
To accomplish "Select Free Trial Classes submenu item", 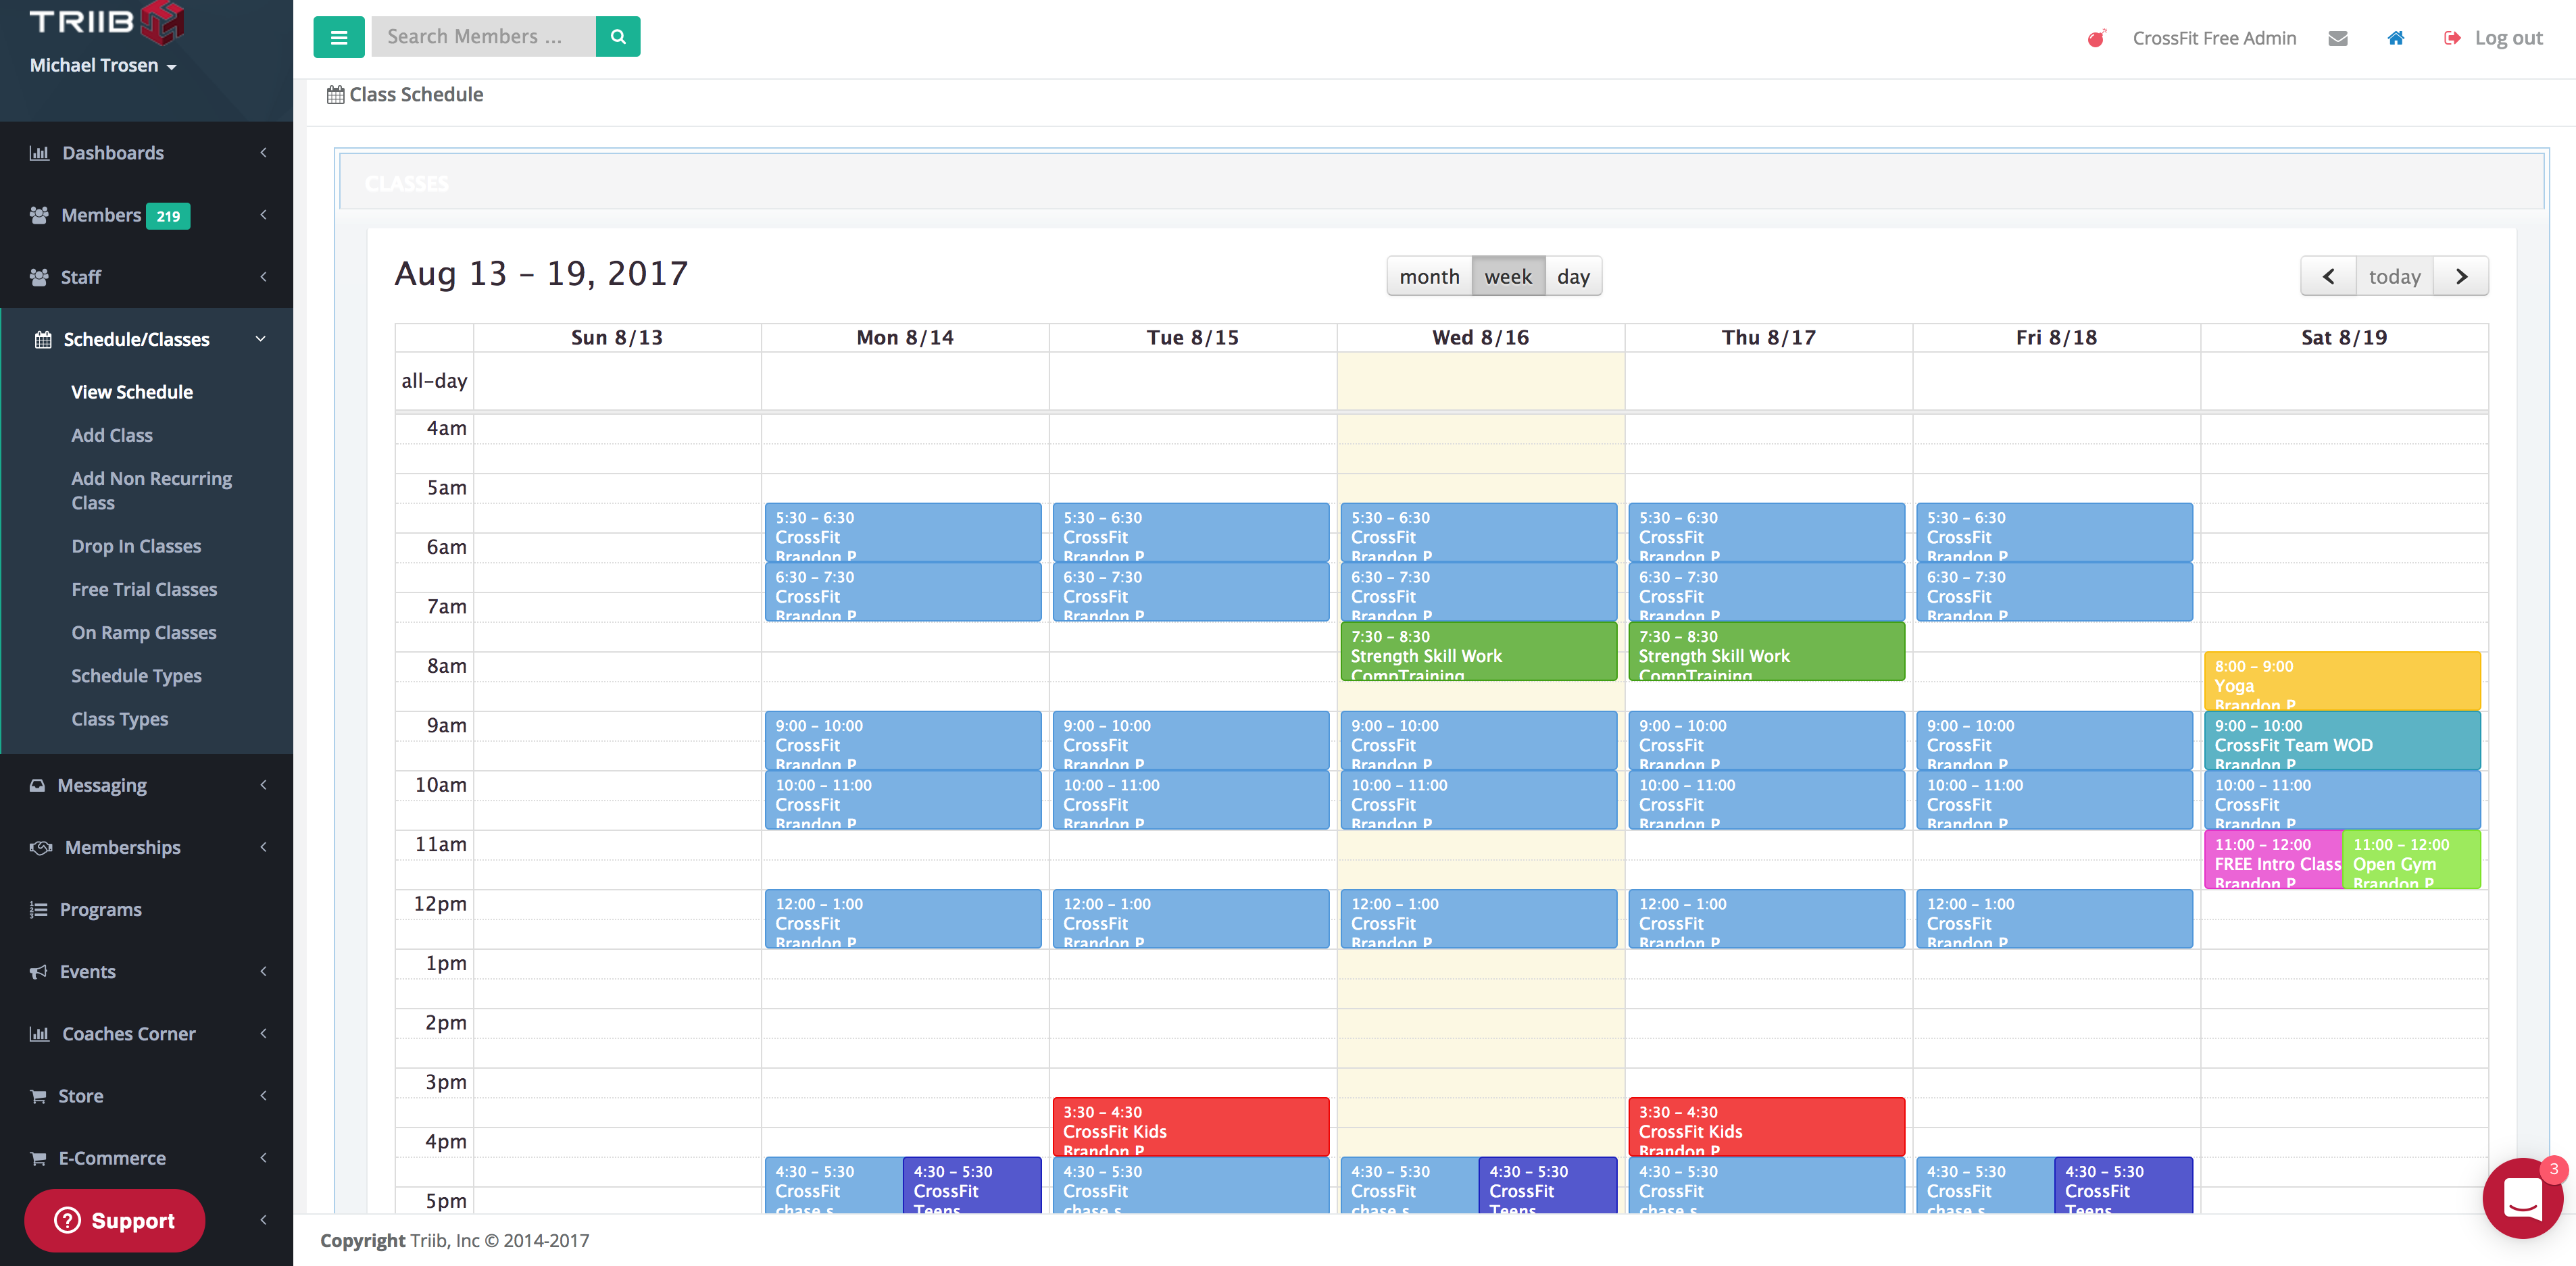I will coord(144,589).
